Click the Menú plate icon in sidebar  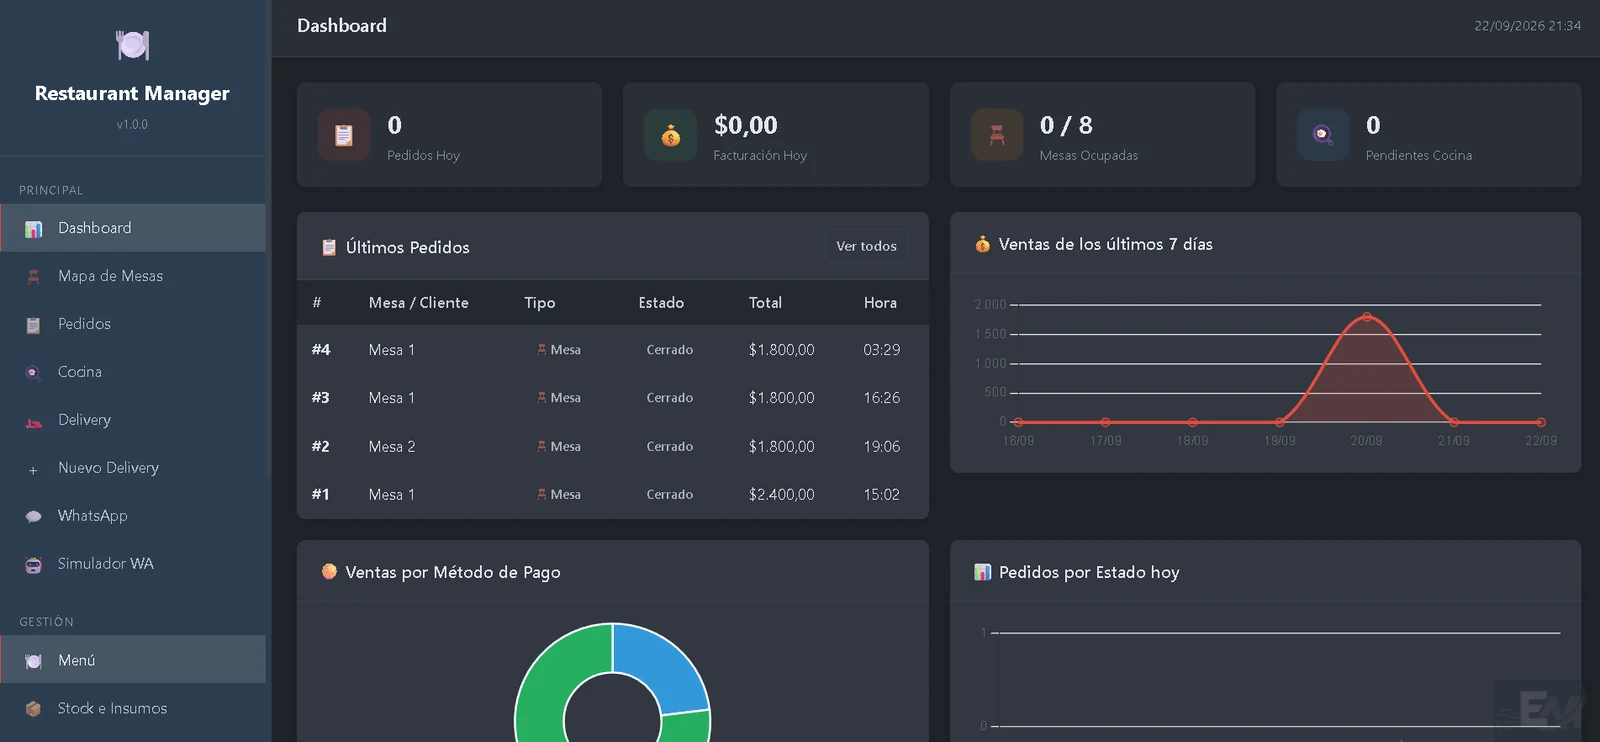coord(33,661)
